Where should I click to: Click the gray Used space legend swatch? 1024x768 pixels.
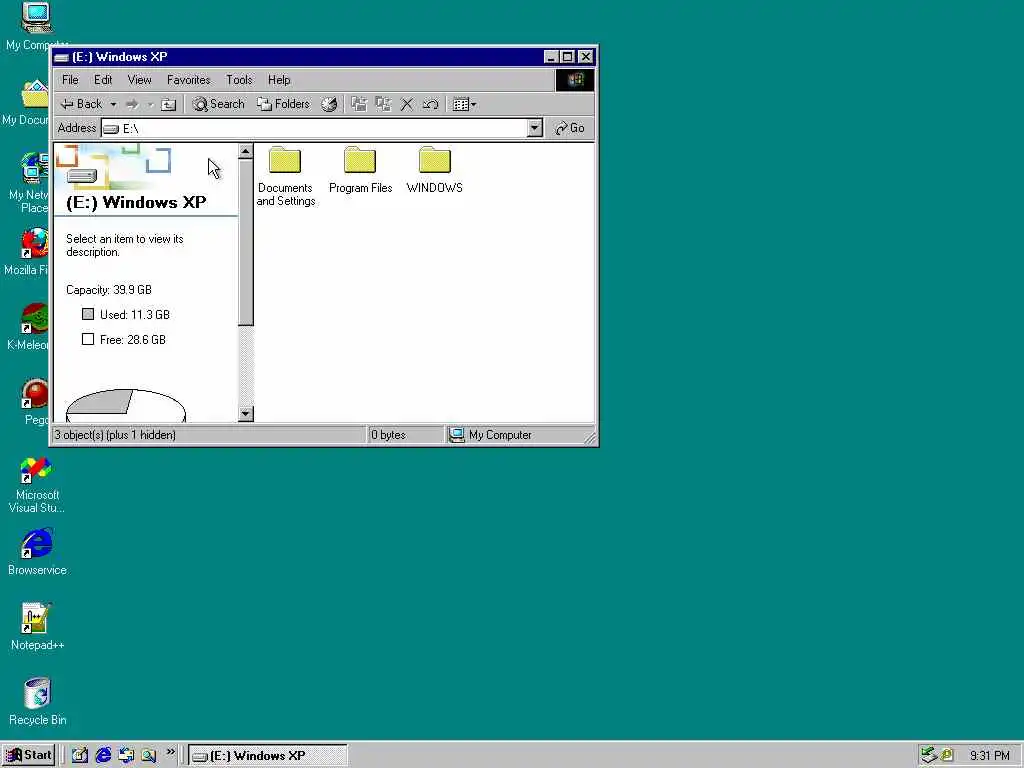(x=88, y=314)
